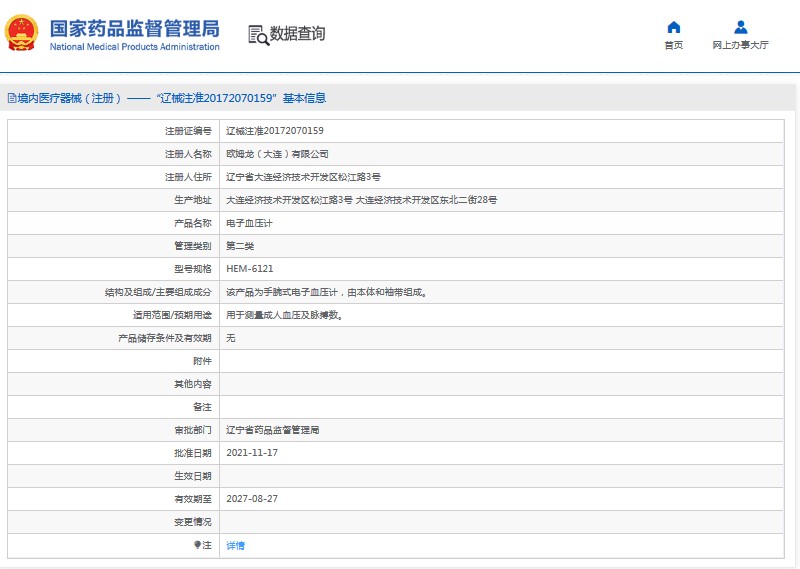Select address 辽宁省大连经济技术开发区松江路3号

[x=303, y=177]
